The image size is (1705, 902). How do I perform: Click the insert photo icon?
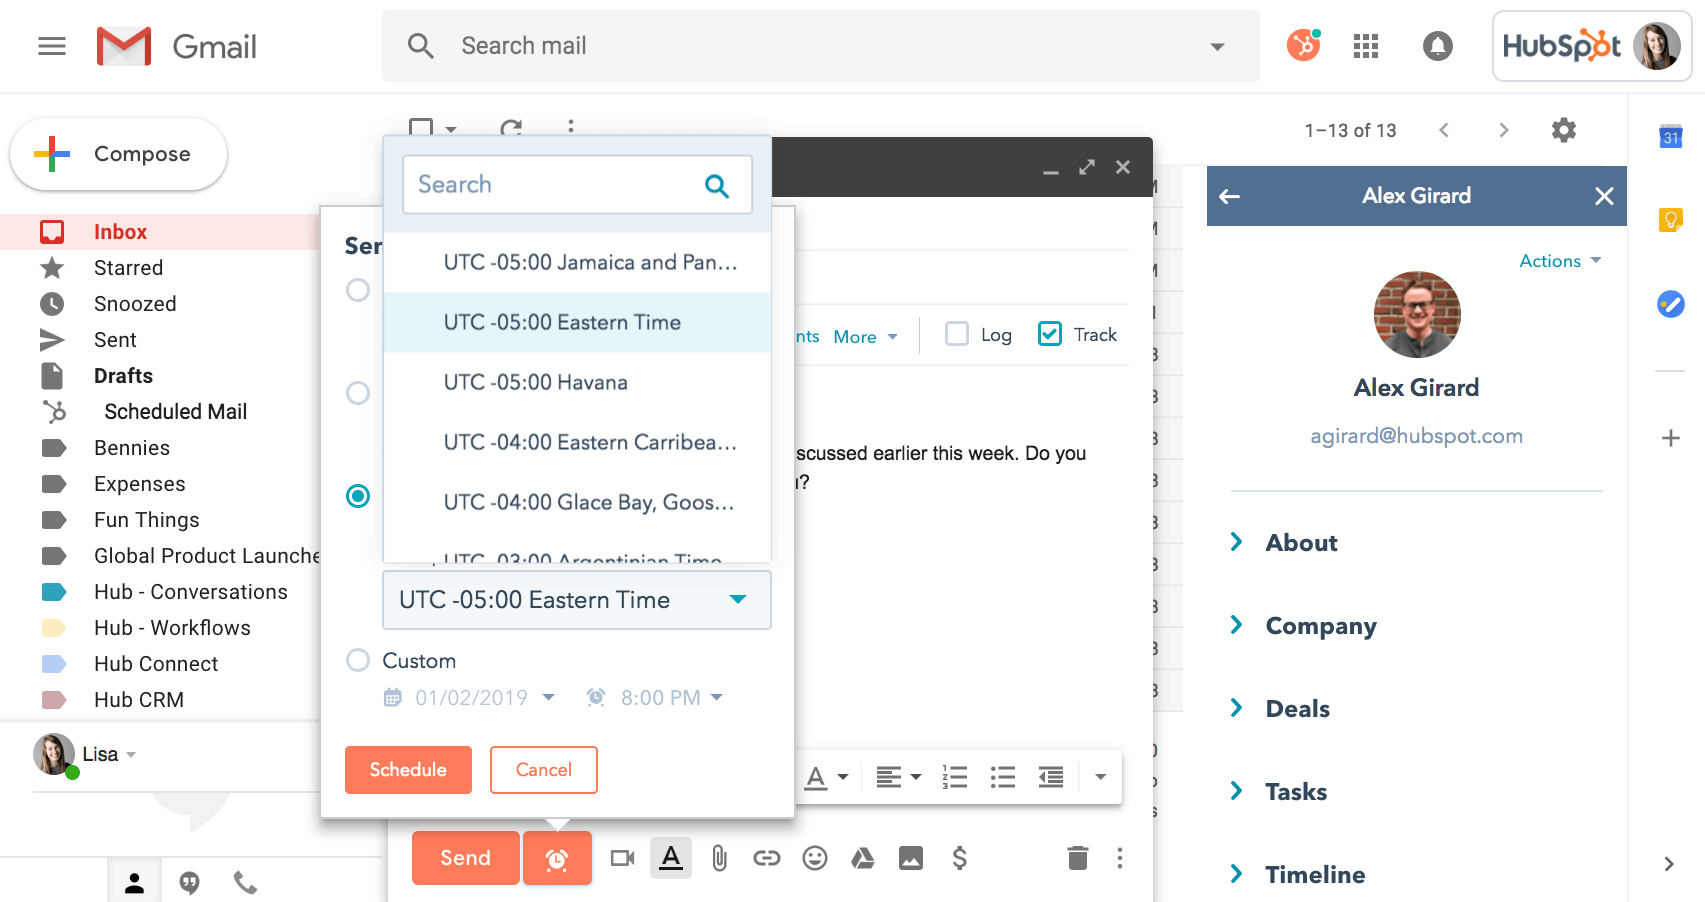[x=910, y=858]
